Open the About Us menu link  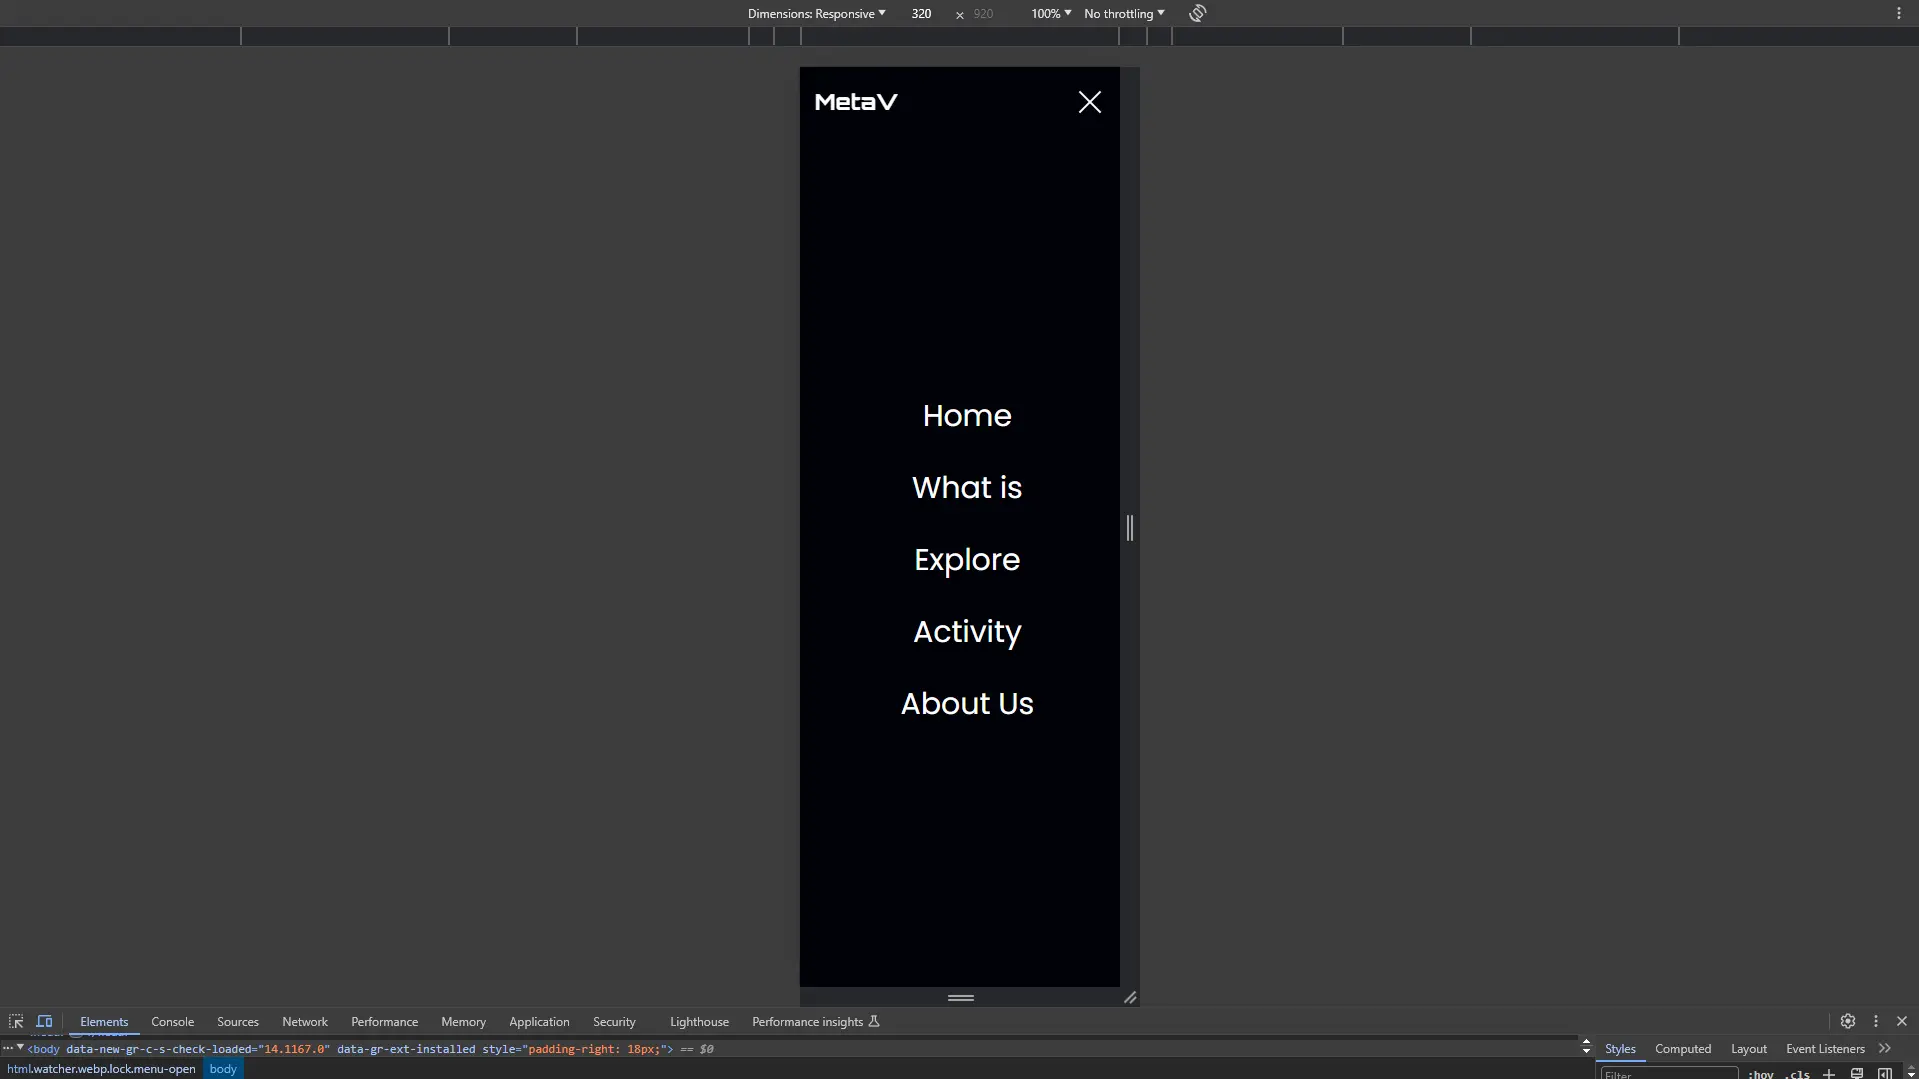[x=967, y=704]
